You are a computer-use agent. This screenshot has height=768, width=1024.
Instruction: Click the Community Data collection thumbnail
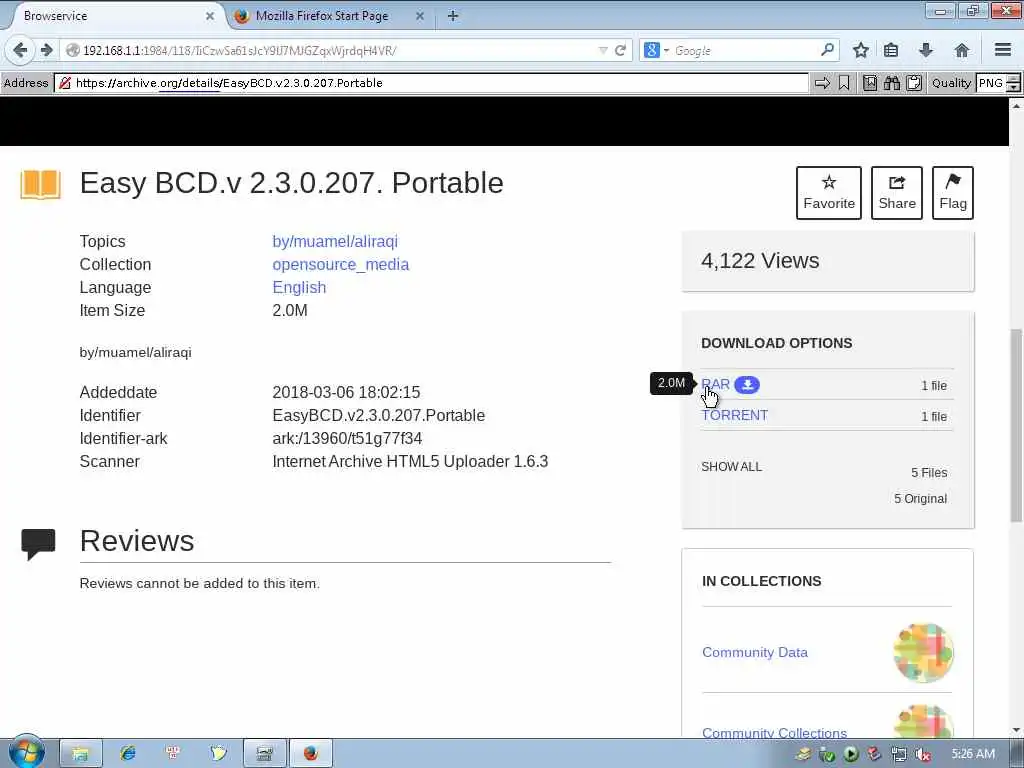(923, 653)
